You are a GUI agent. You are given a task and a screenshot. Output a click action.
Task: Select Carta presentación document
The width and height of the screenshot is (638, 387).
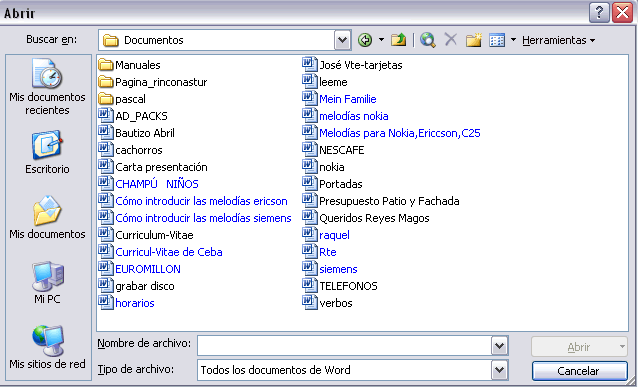(x=153, y=167)
